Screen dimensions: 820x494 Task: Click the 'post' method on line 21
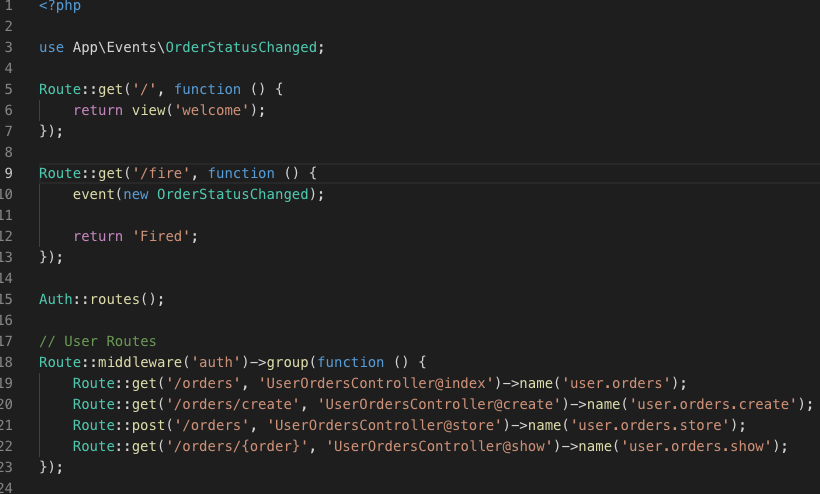(149, 425)
